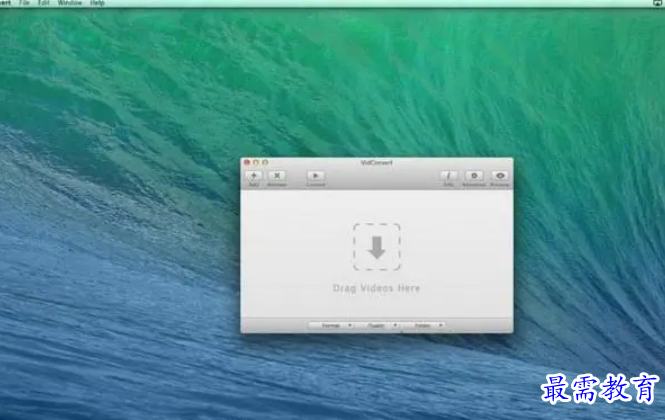Open the Quality dropdown
The width and height of the screenshot is (665, 420).
click(x=377, y=325)
